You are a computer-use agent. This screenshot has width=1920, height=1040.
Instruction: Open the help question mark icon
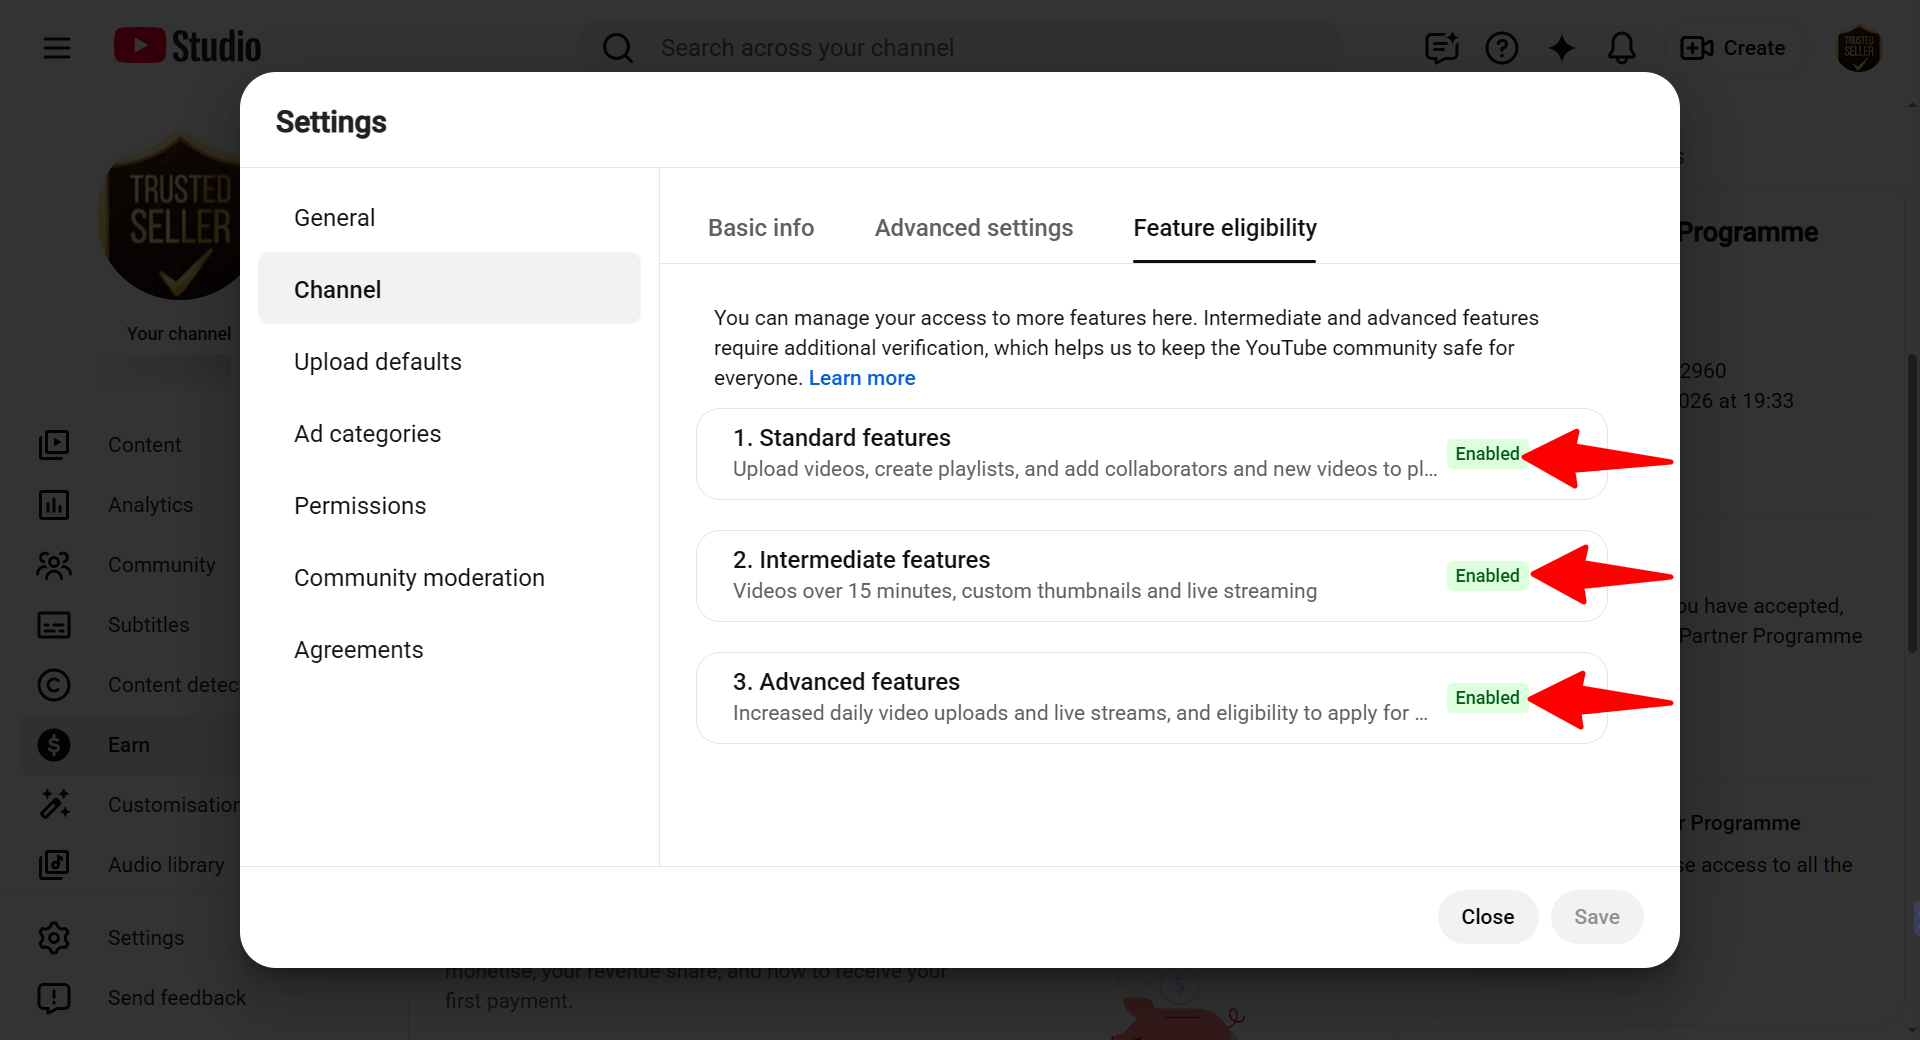coord(1501,48)
